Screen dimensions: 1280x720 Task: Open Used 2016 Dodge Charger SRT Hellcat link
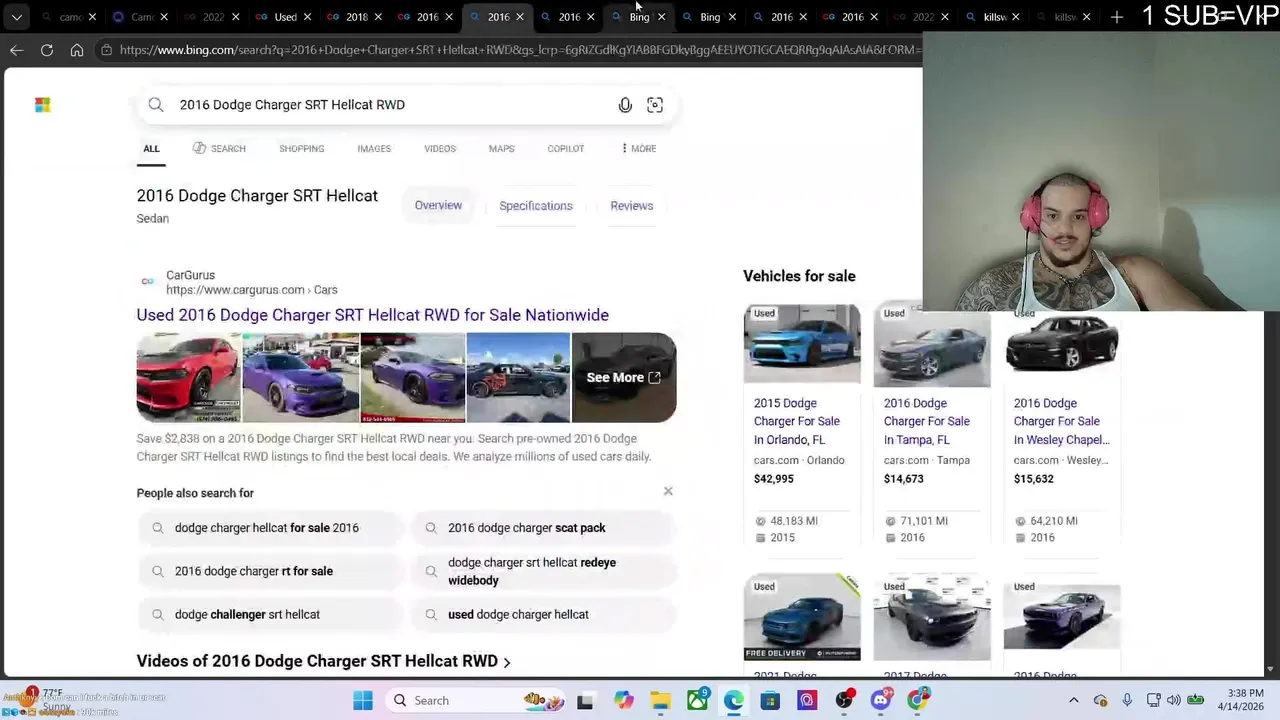[x=372, y=315]
